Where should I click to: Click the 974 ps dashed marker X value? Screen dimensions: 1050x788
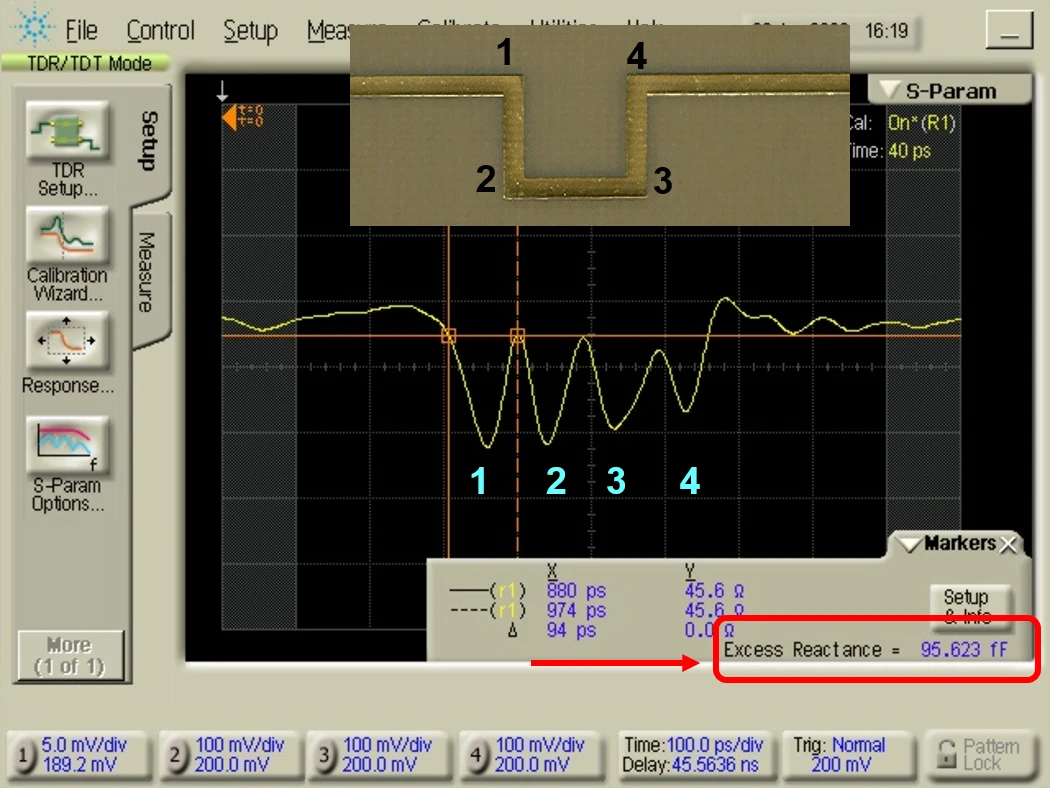(x=576, y=611)
